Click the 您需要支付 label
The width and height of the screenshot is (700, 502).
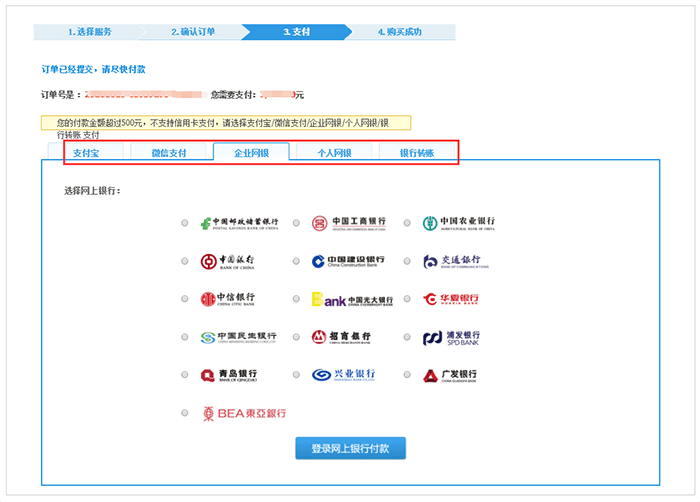click(233, 95)
